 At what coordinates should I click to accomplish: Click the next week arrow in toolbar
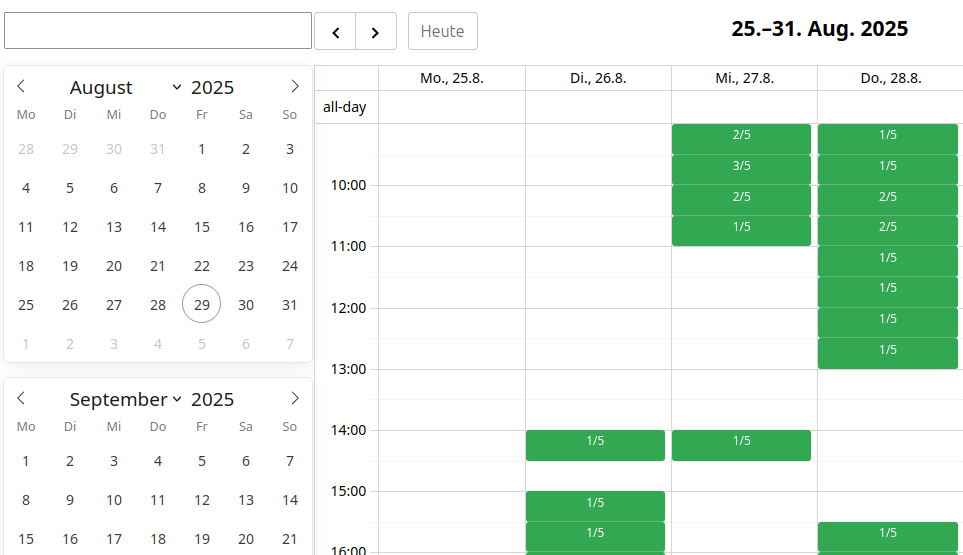[x=376, y=31]
